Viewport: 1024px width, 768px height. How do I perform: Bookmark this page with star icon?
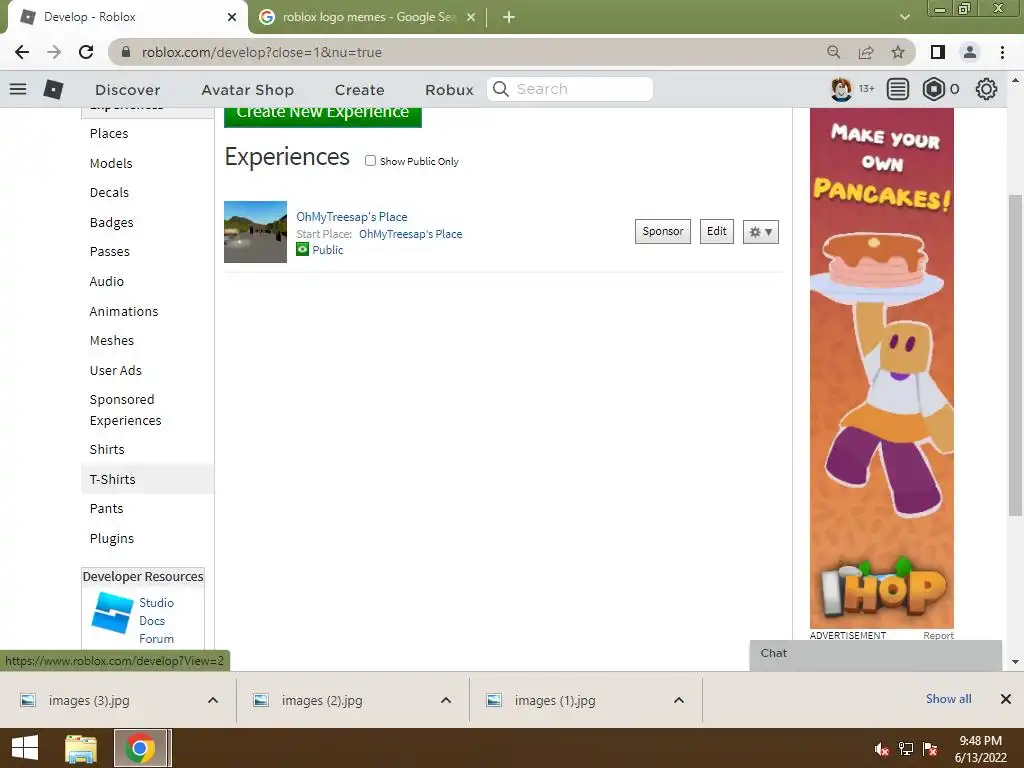point(898,52)
